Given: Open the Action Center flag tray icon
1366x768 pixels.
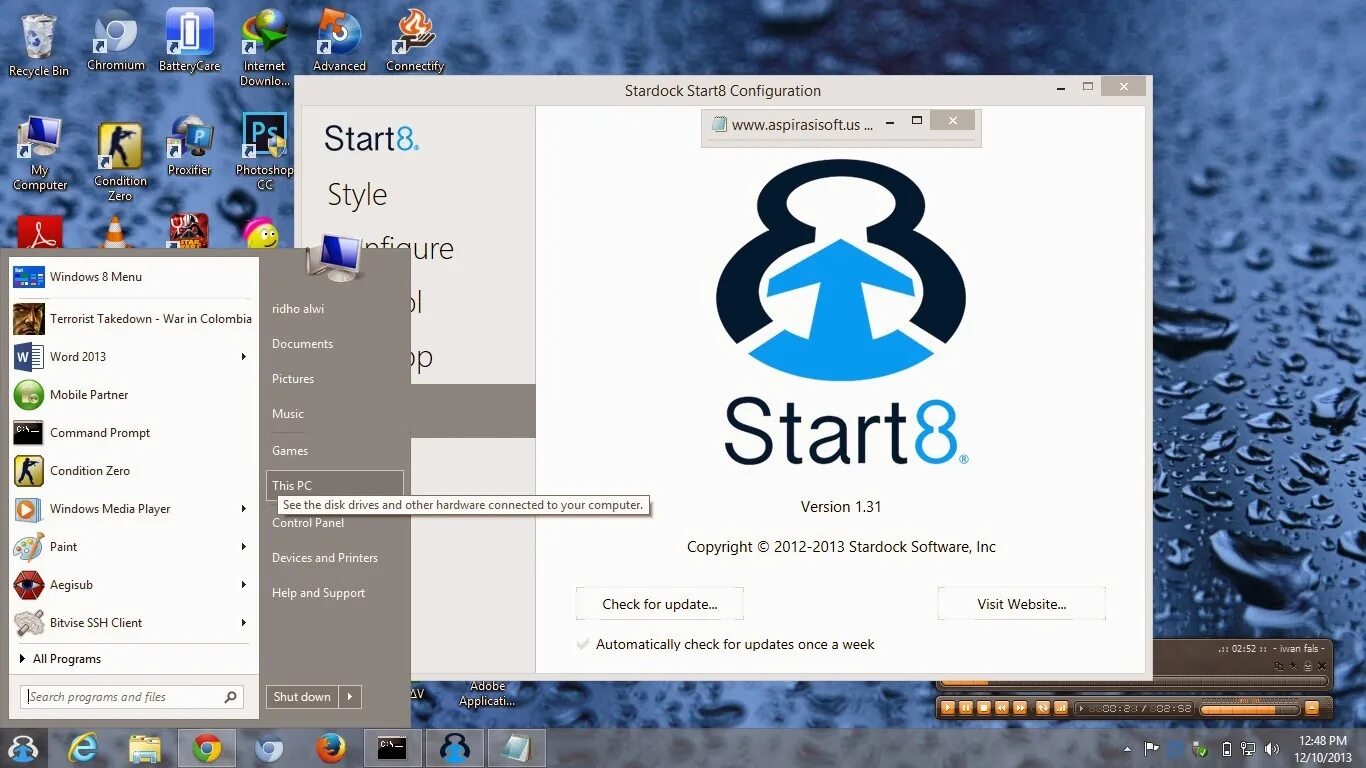Looking at the screenshot, I should [x=1151, y=749].
